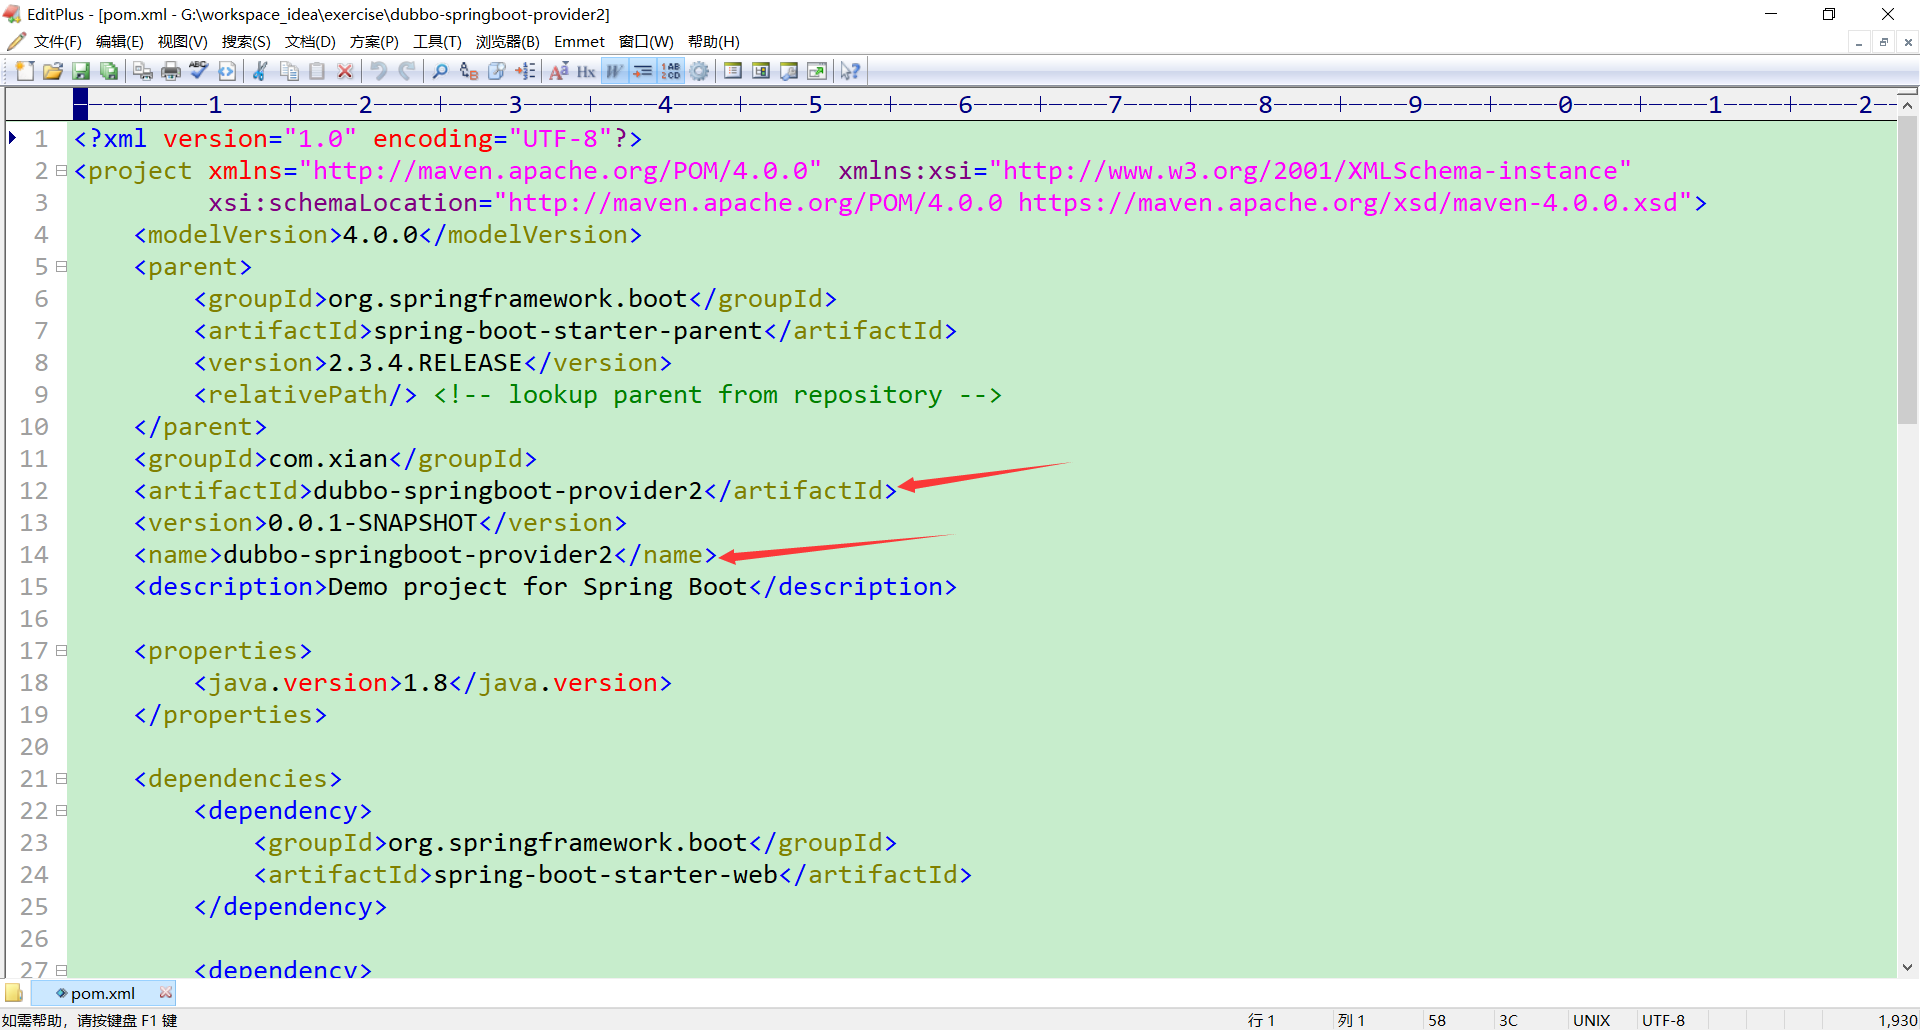Click the folder icon beside the pom.xml tab

coord(14,993)
